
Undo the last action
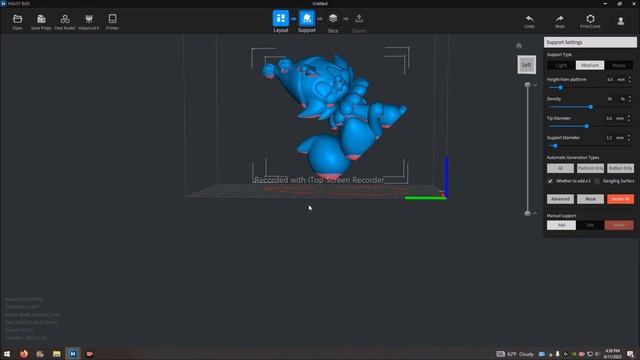click(x=529, y=22)
